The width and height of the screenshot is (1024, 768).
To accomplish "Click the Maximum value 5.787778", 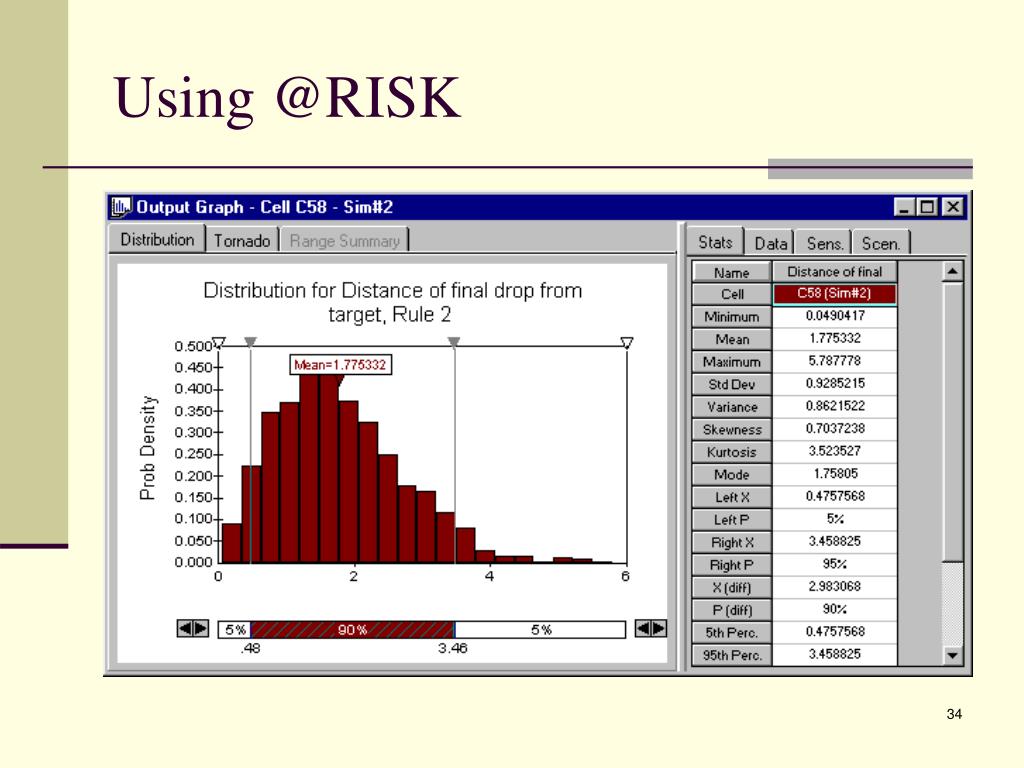I will point(835,361).
